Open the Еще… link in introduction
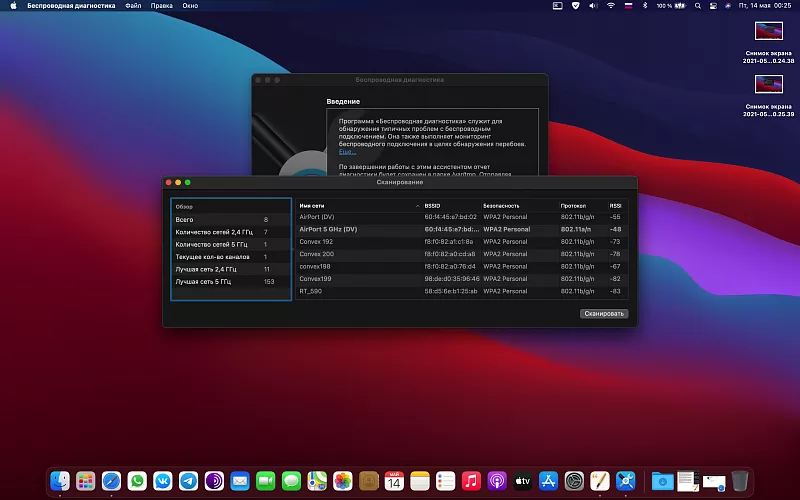800x500 pixels. point(347,152)
